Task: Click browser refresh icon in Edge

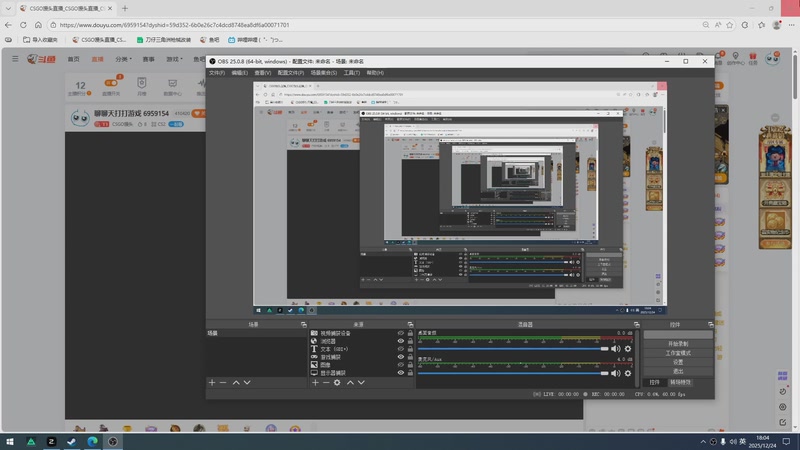Action: (23, 24)
